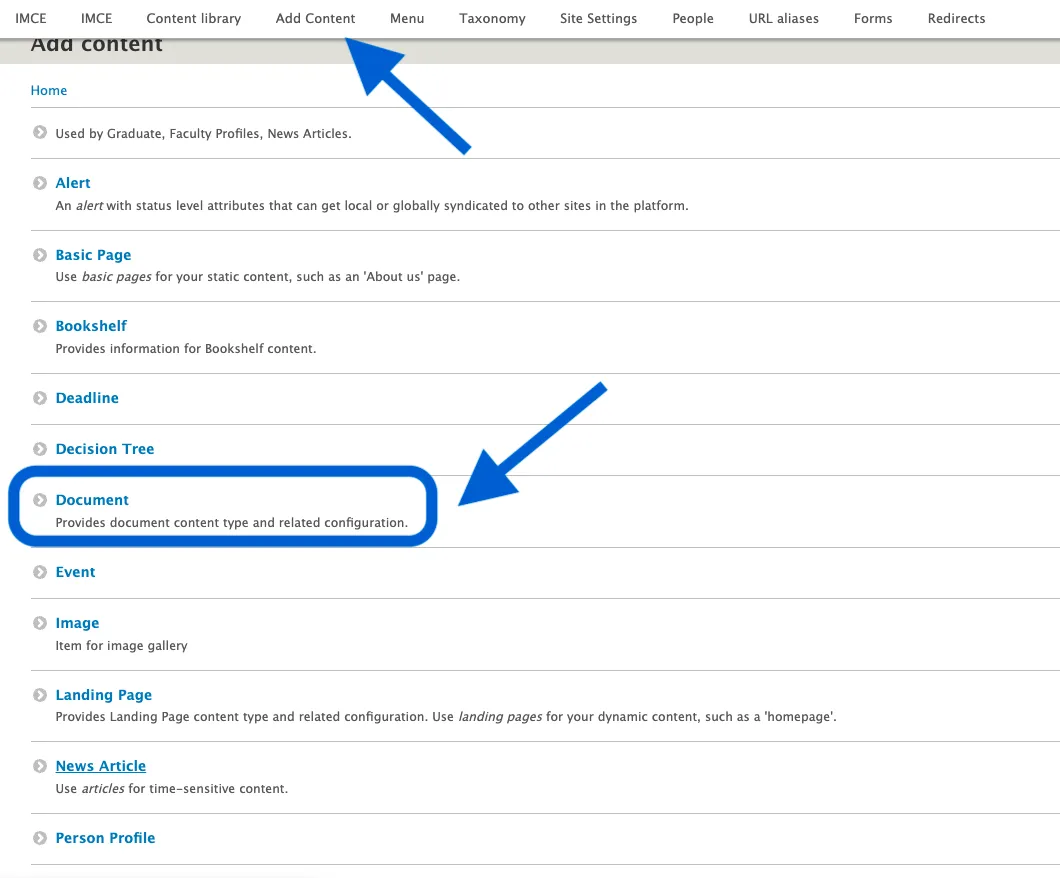1060x878 pixels.
Task: Open Site Settings menu item
Action: click(x=598, y=18)
